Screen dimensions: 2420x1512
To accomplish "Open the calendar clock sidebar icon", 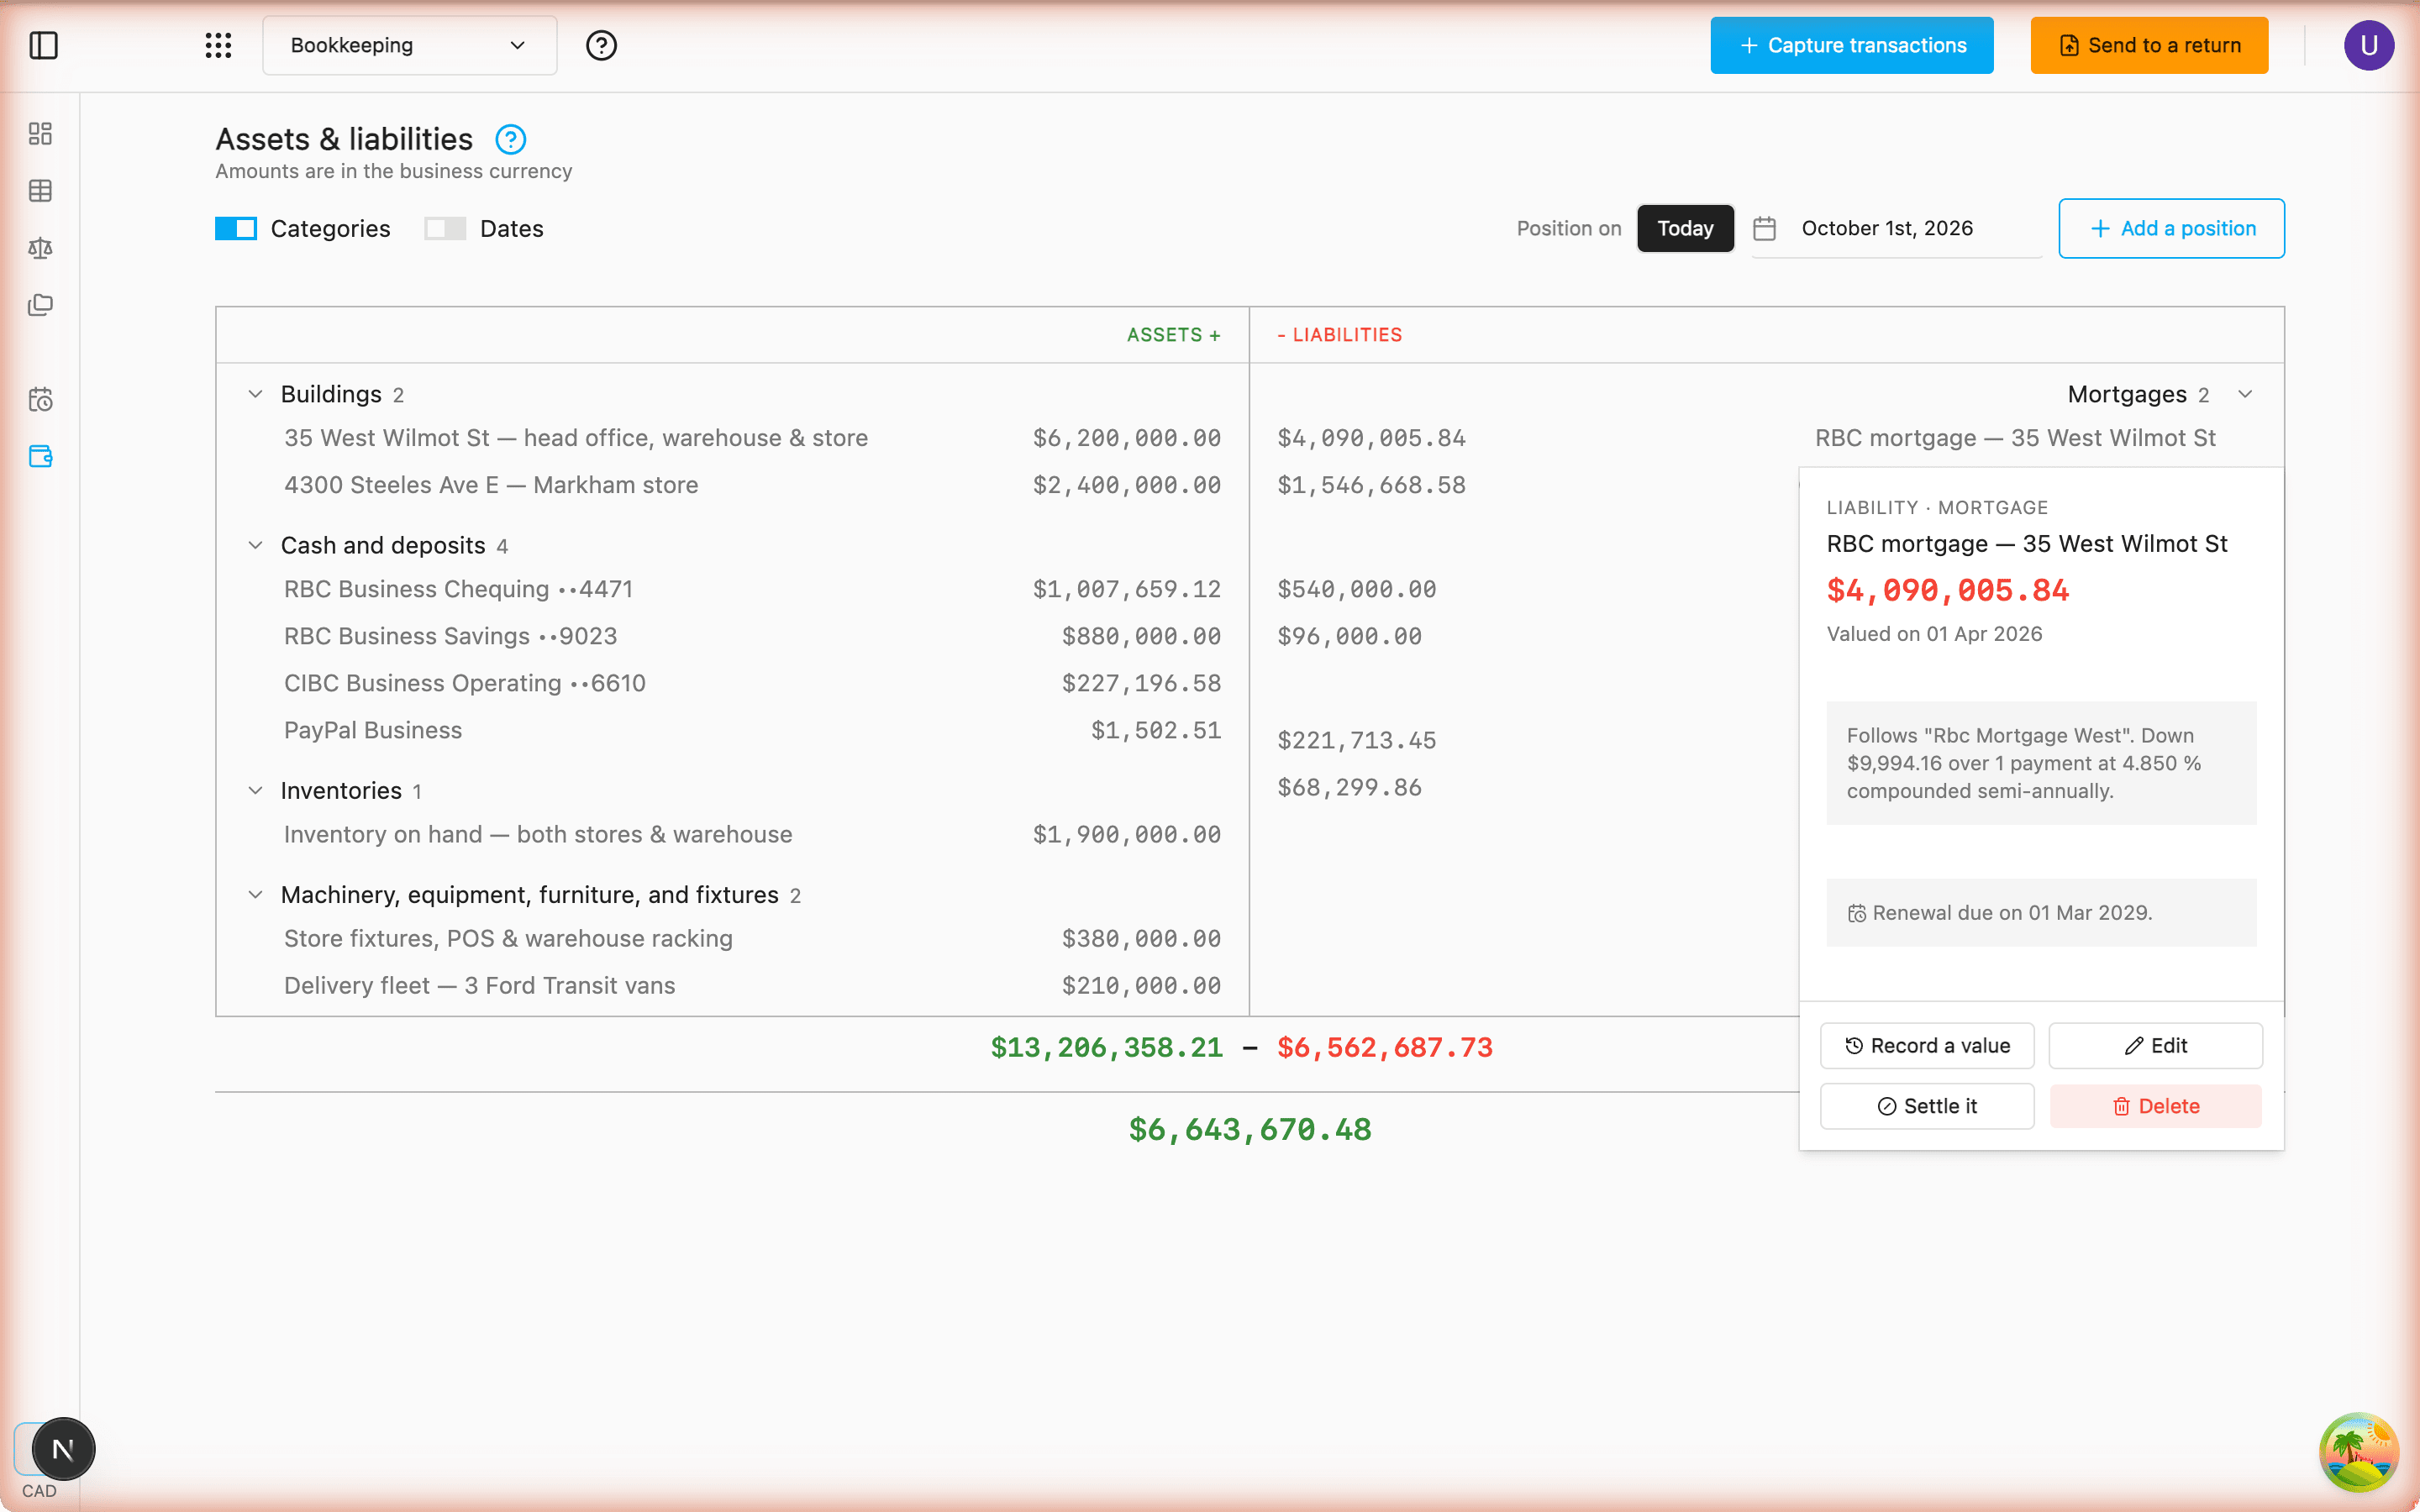I will pos(40,400).
